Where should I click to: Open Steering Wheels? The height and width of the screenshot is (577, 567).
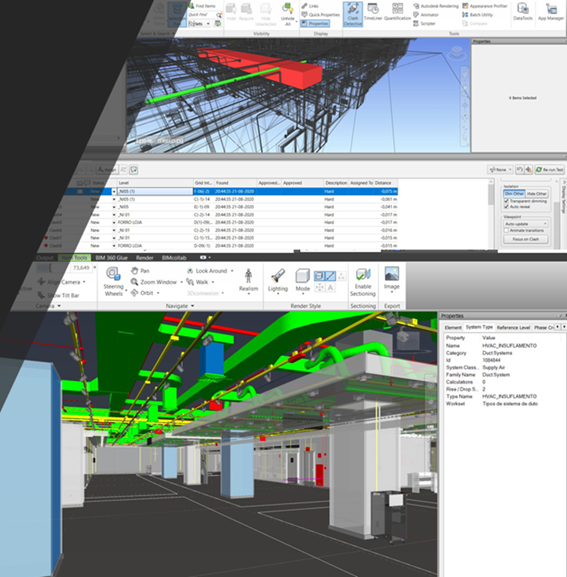[113, 282]
